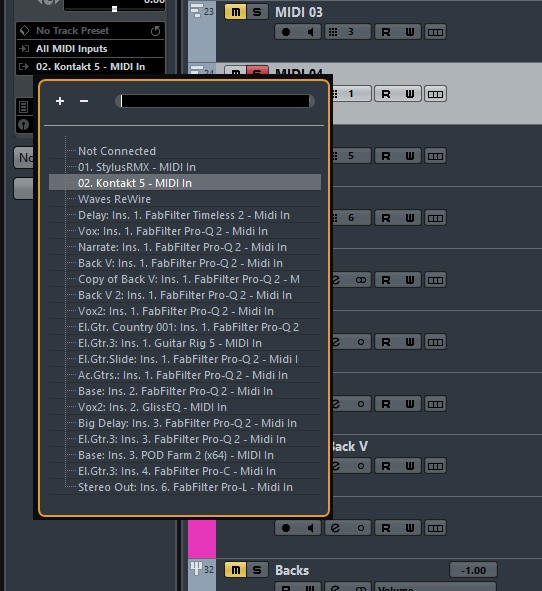Solo the MIDI 03 track
Image resolution: width=542 pixels, height=591 pixels.
tap(257, 12)
